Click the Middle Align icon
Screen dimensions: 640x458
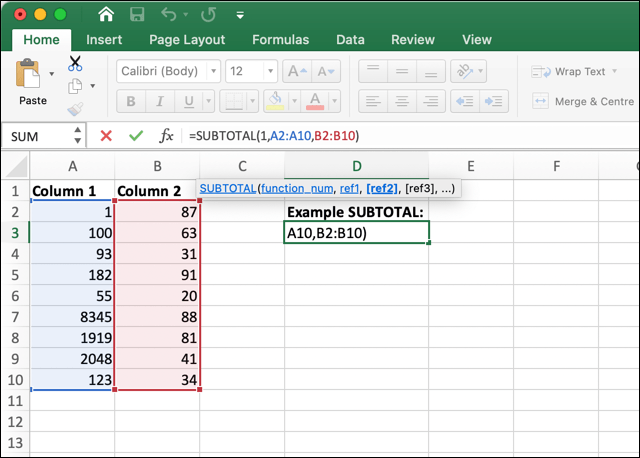[402, 71]
